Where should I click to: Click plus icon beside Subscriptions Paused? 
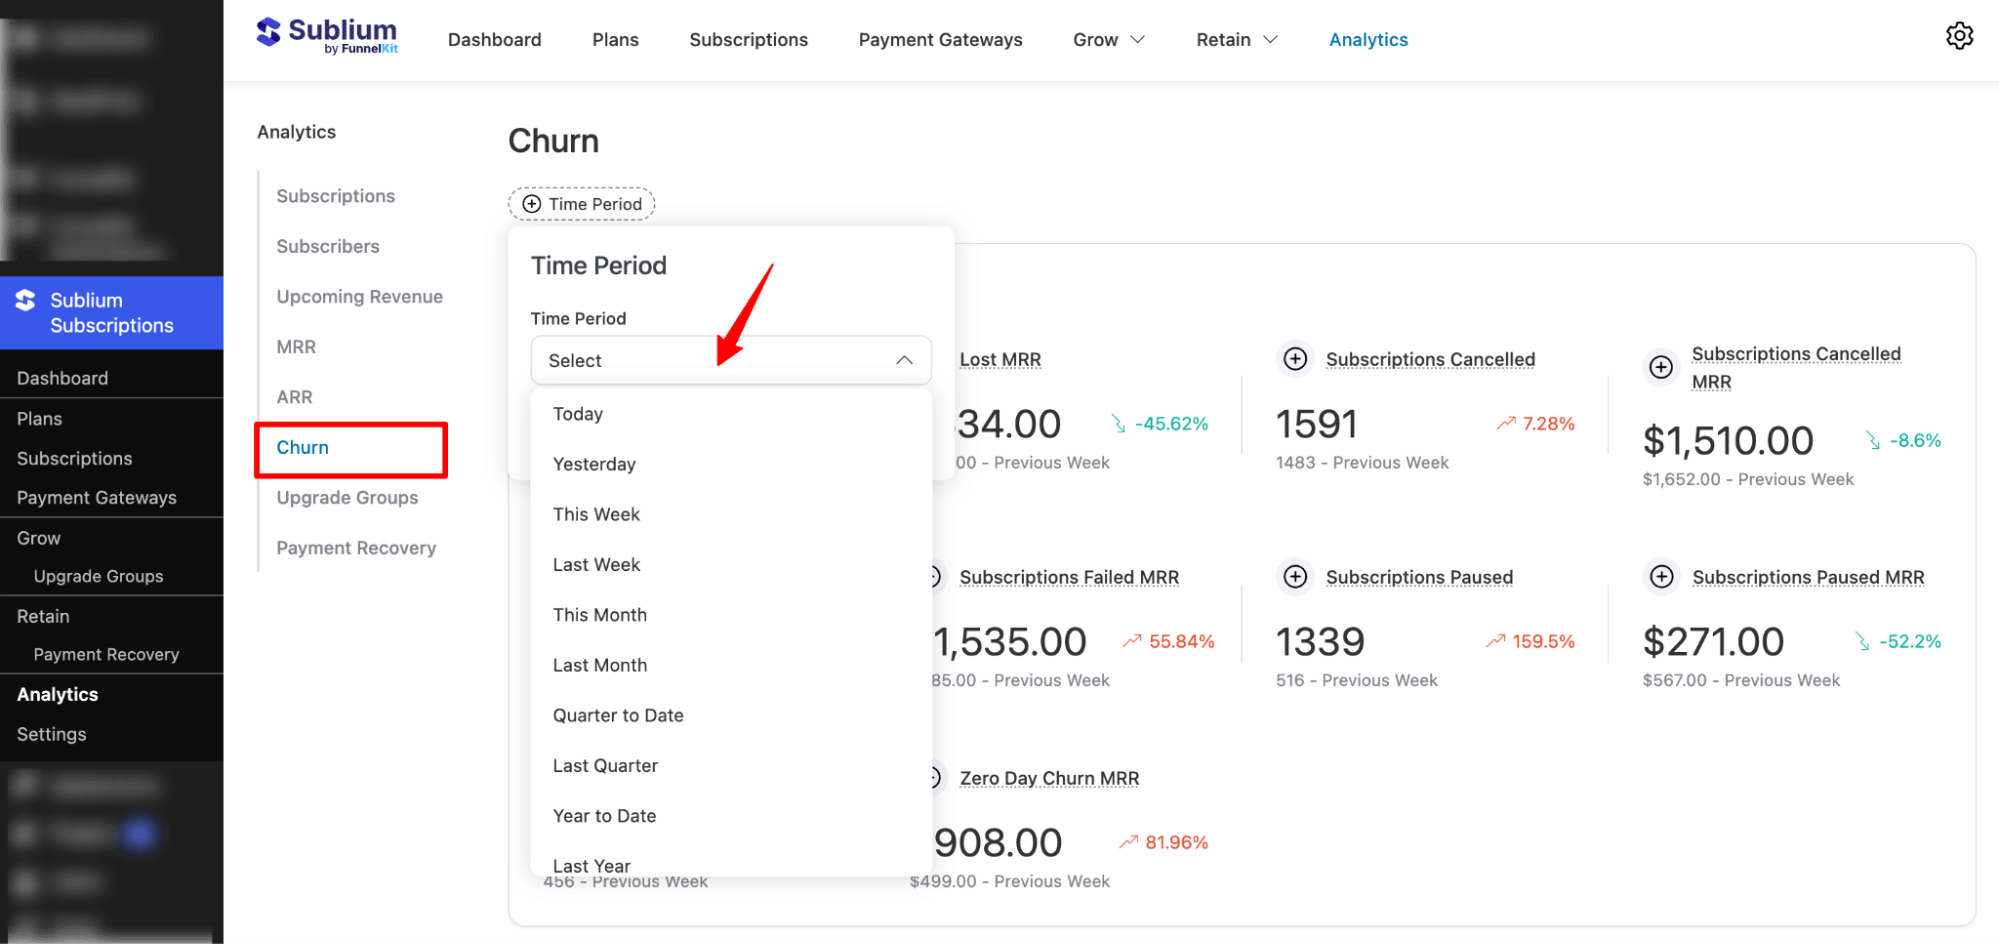point(1295,577)
